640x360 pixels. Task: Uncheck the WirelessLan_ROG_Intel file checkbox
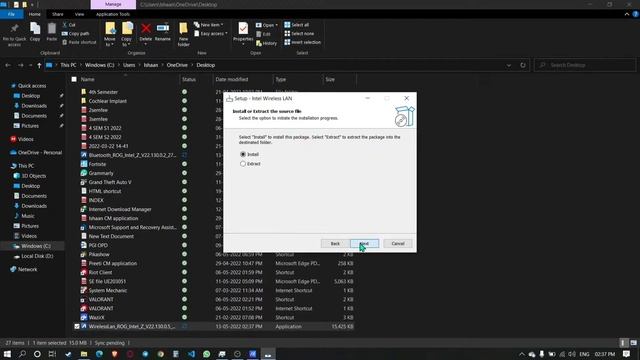77,327
